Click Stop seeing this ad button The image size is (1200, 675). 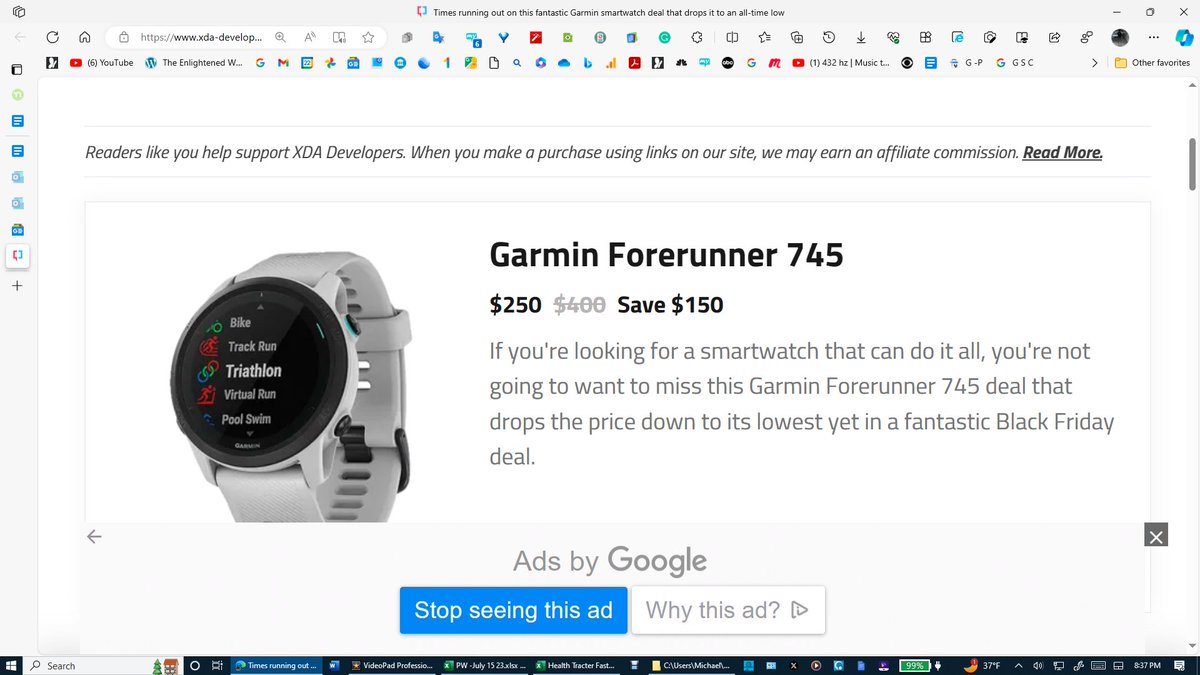(513, 610)
